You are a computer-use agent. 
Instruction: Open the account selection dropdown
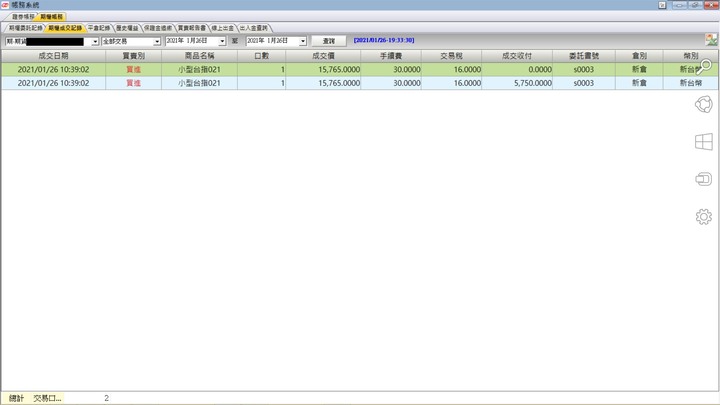tap(95, 41)
